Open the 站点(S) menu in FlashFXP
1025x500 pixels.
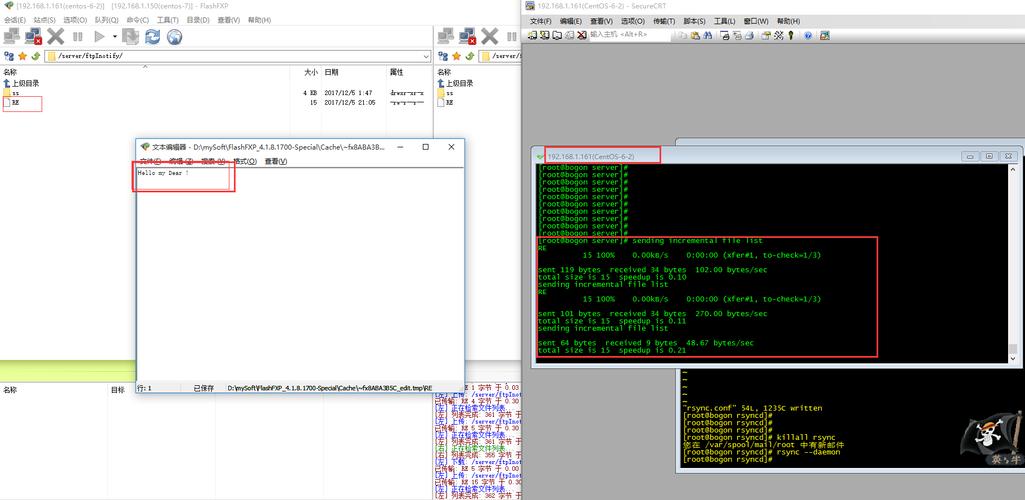(x=44, y=20)
